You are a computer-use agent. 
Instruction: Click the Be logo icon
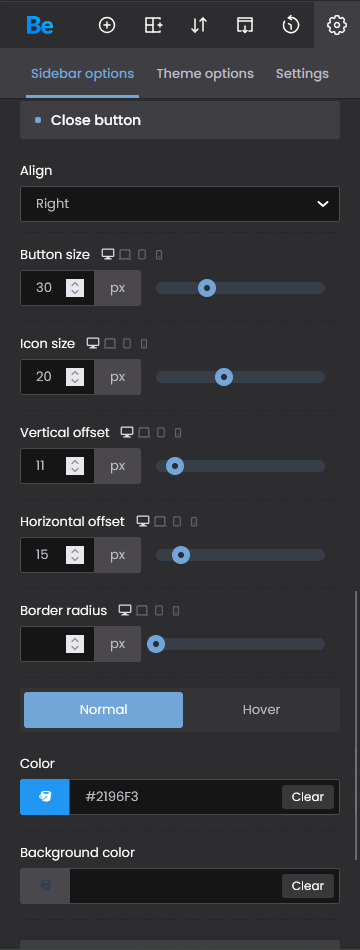(x=39, y=25)
